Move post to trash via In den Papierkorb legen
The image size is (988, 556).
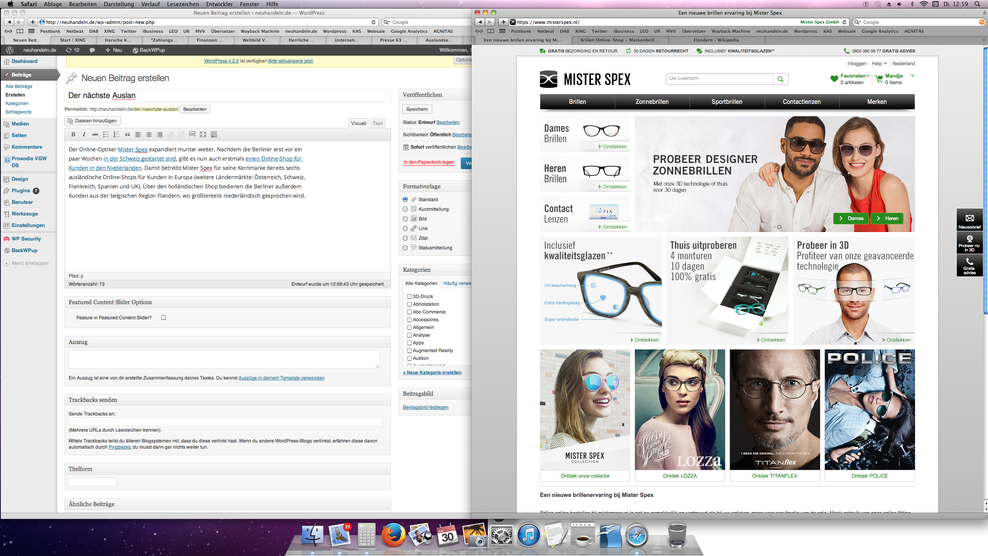coord(428,162)
